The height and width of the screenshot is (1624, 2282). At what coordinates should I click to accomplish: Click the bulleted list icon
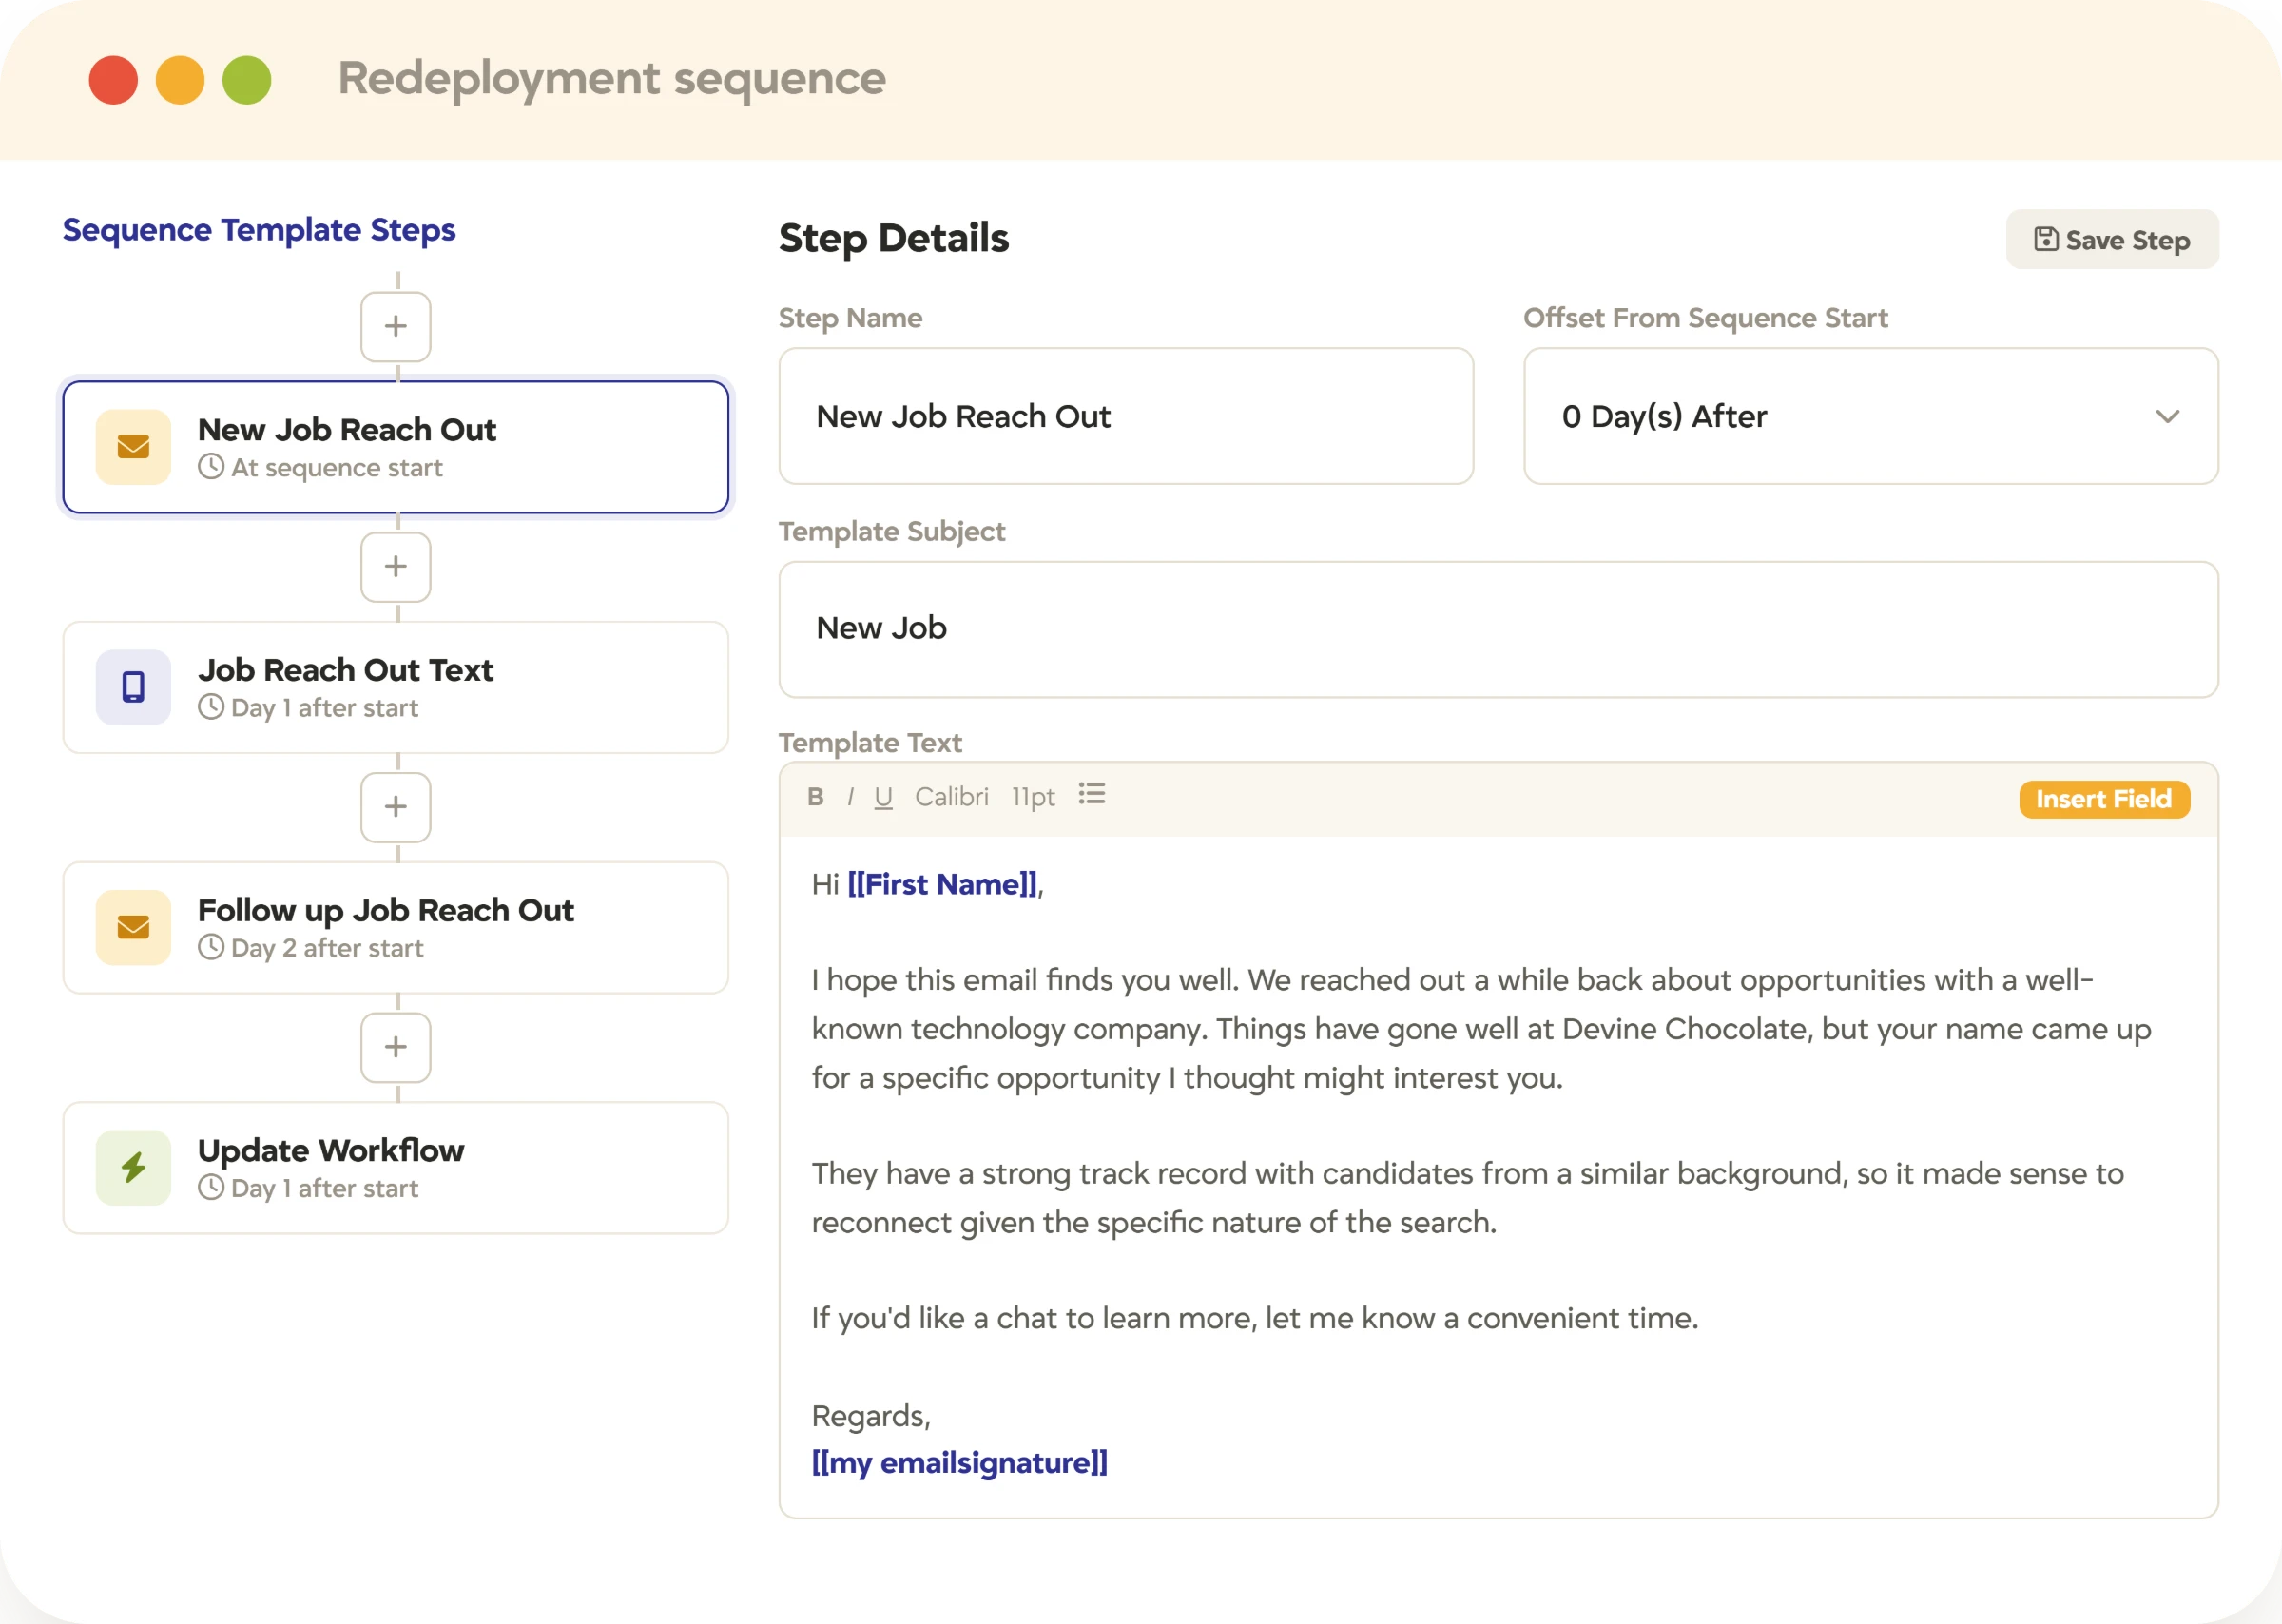1091,794
